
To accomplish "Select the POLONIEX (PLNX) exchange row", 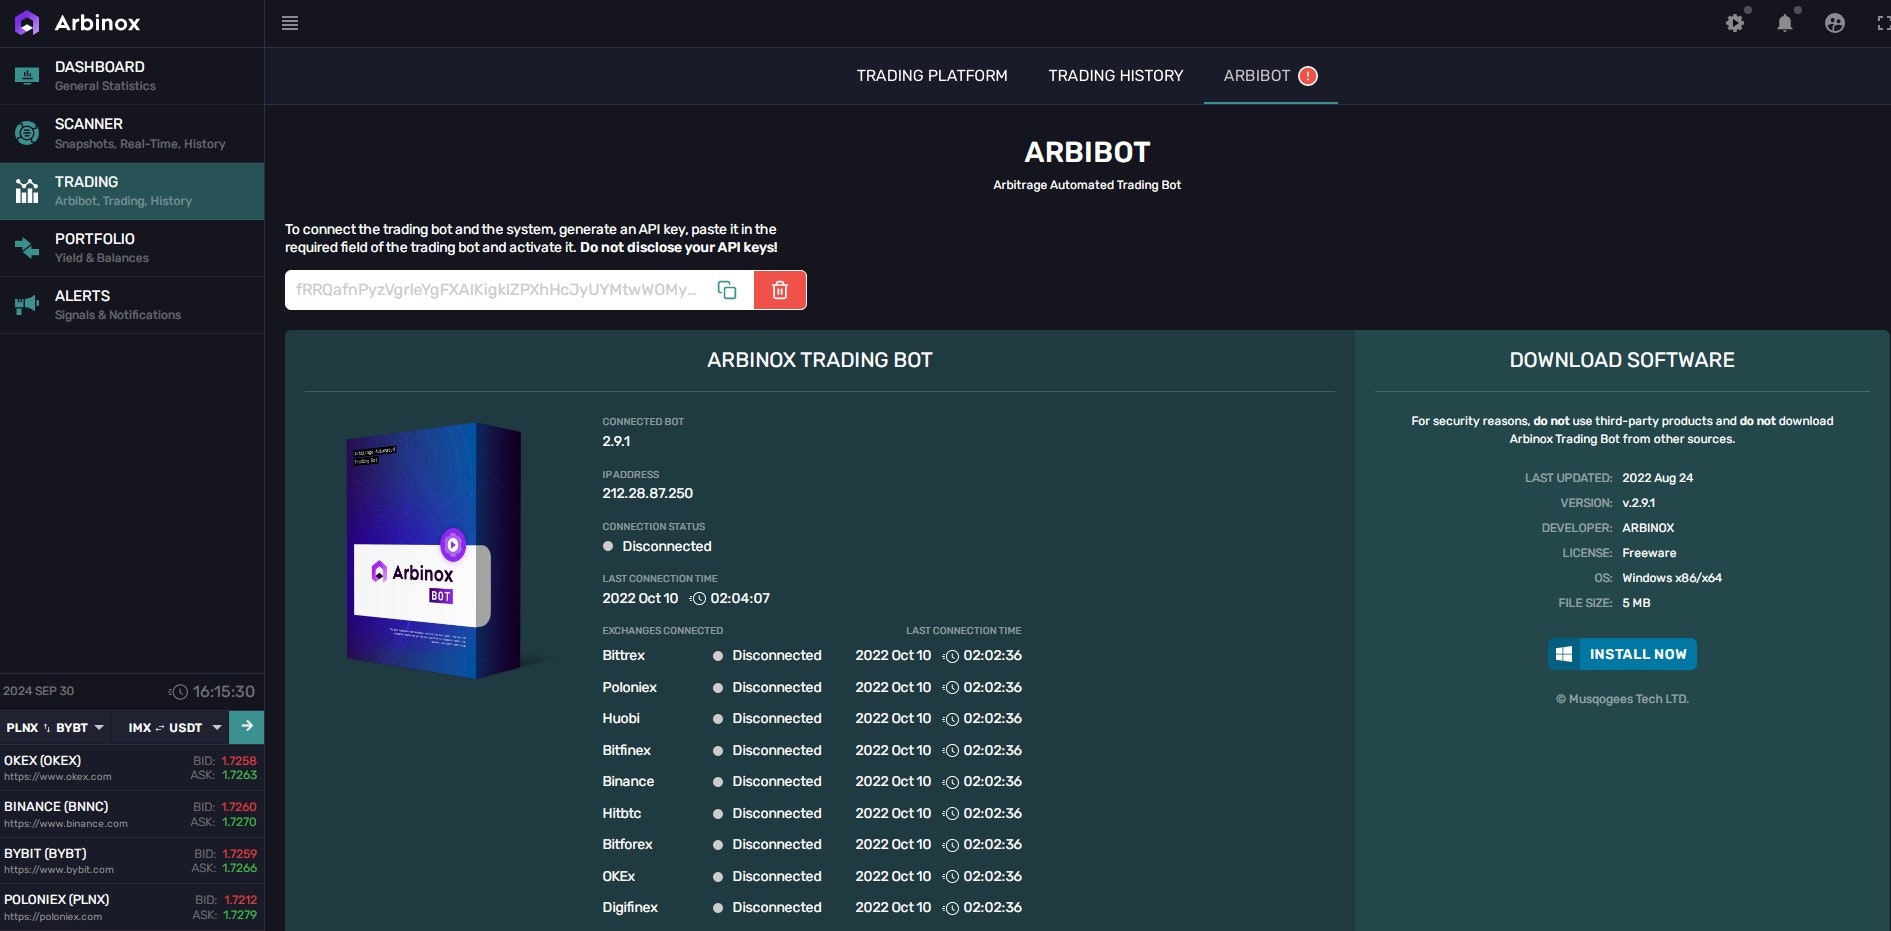I will click(132, 907).
